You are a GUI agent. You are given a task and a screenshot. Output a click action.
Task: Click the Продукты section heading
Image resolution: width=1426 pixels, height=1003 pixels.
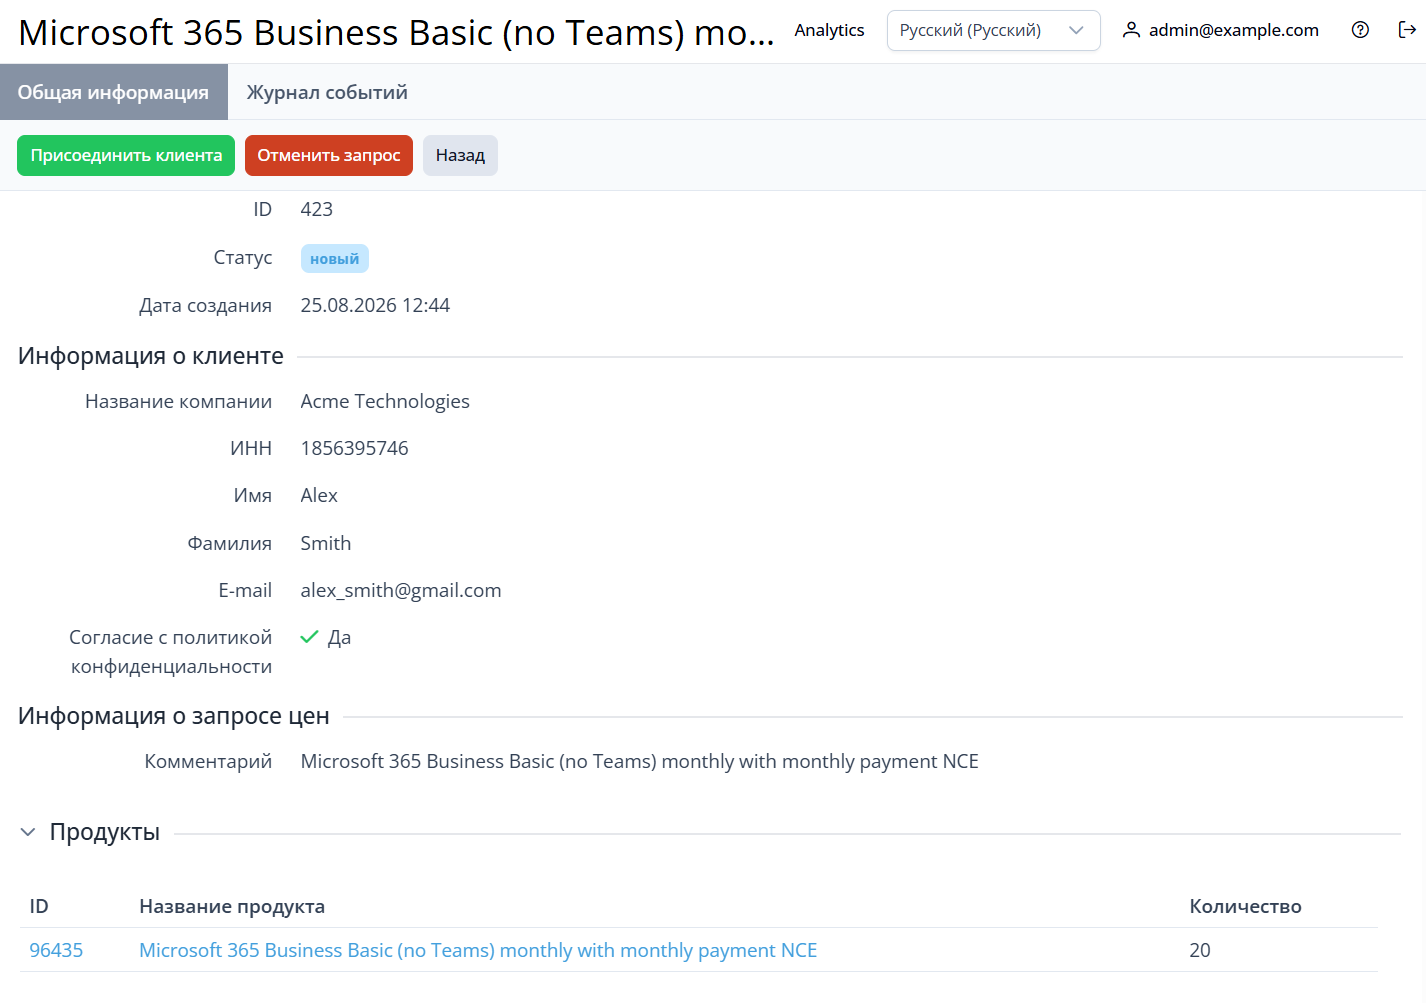click(105, 832)
